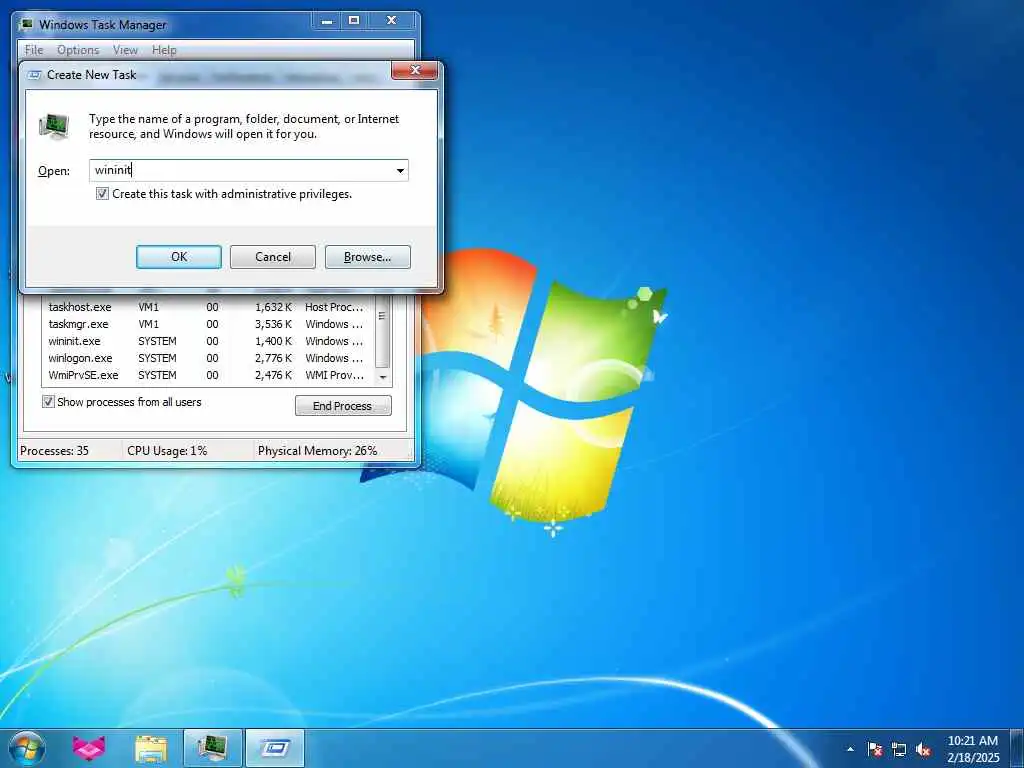The height and width of the screenshot is (768, 1024).
Task: Click the Windows Start orb
Action: coord(27,749)
